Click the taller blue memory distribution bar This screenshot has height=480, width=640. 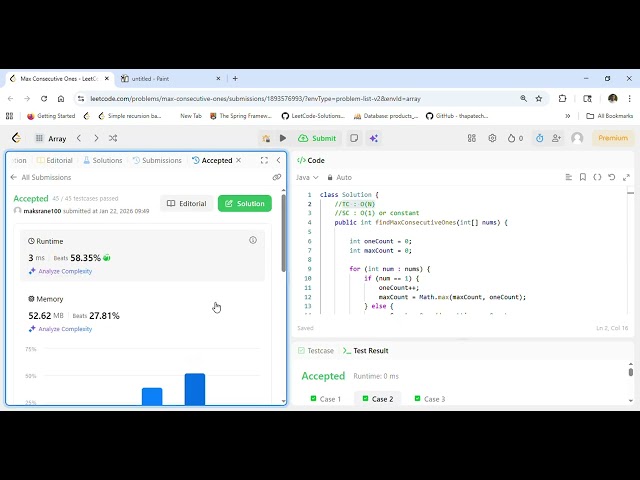click(x=195, y=389)
